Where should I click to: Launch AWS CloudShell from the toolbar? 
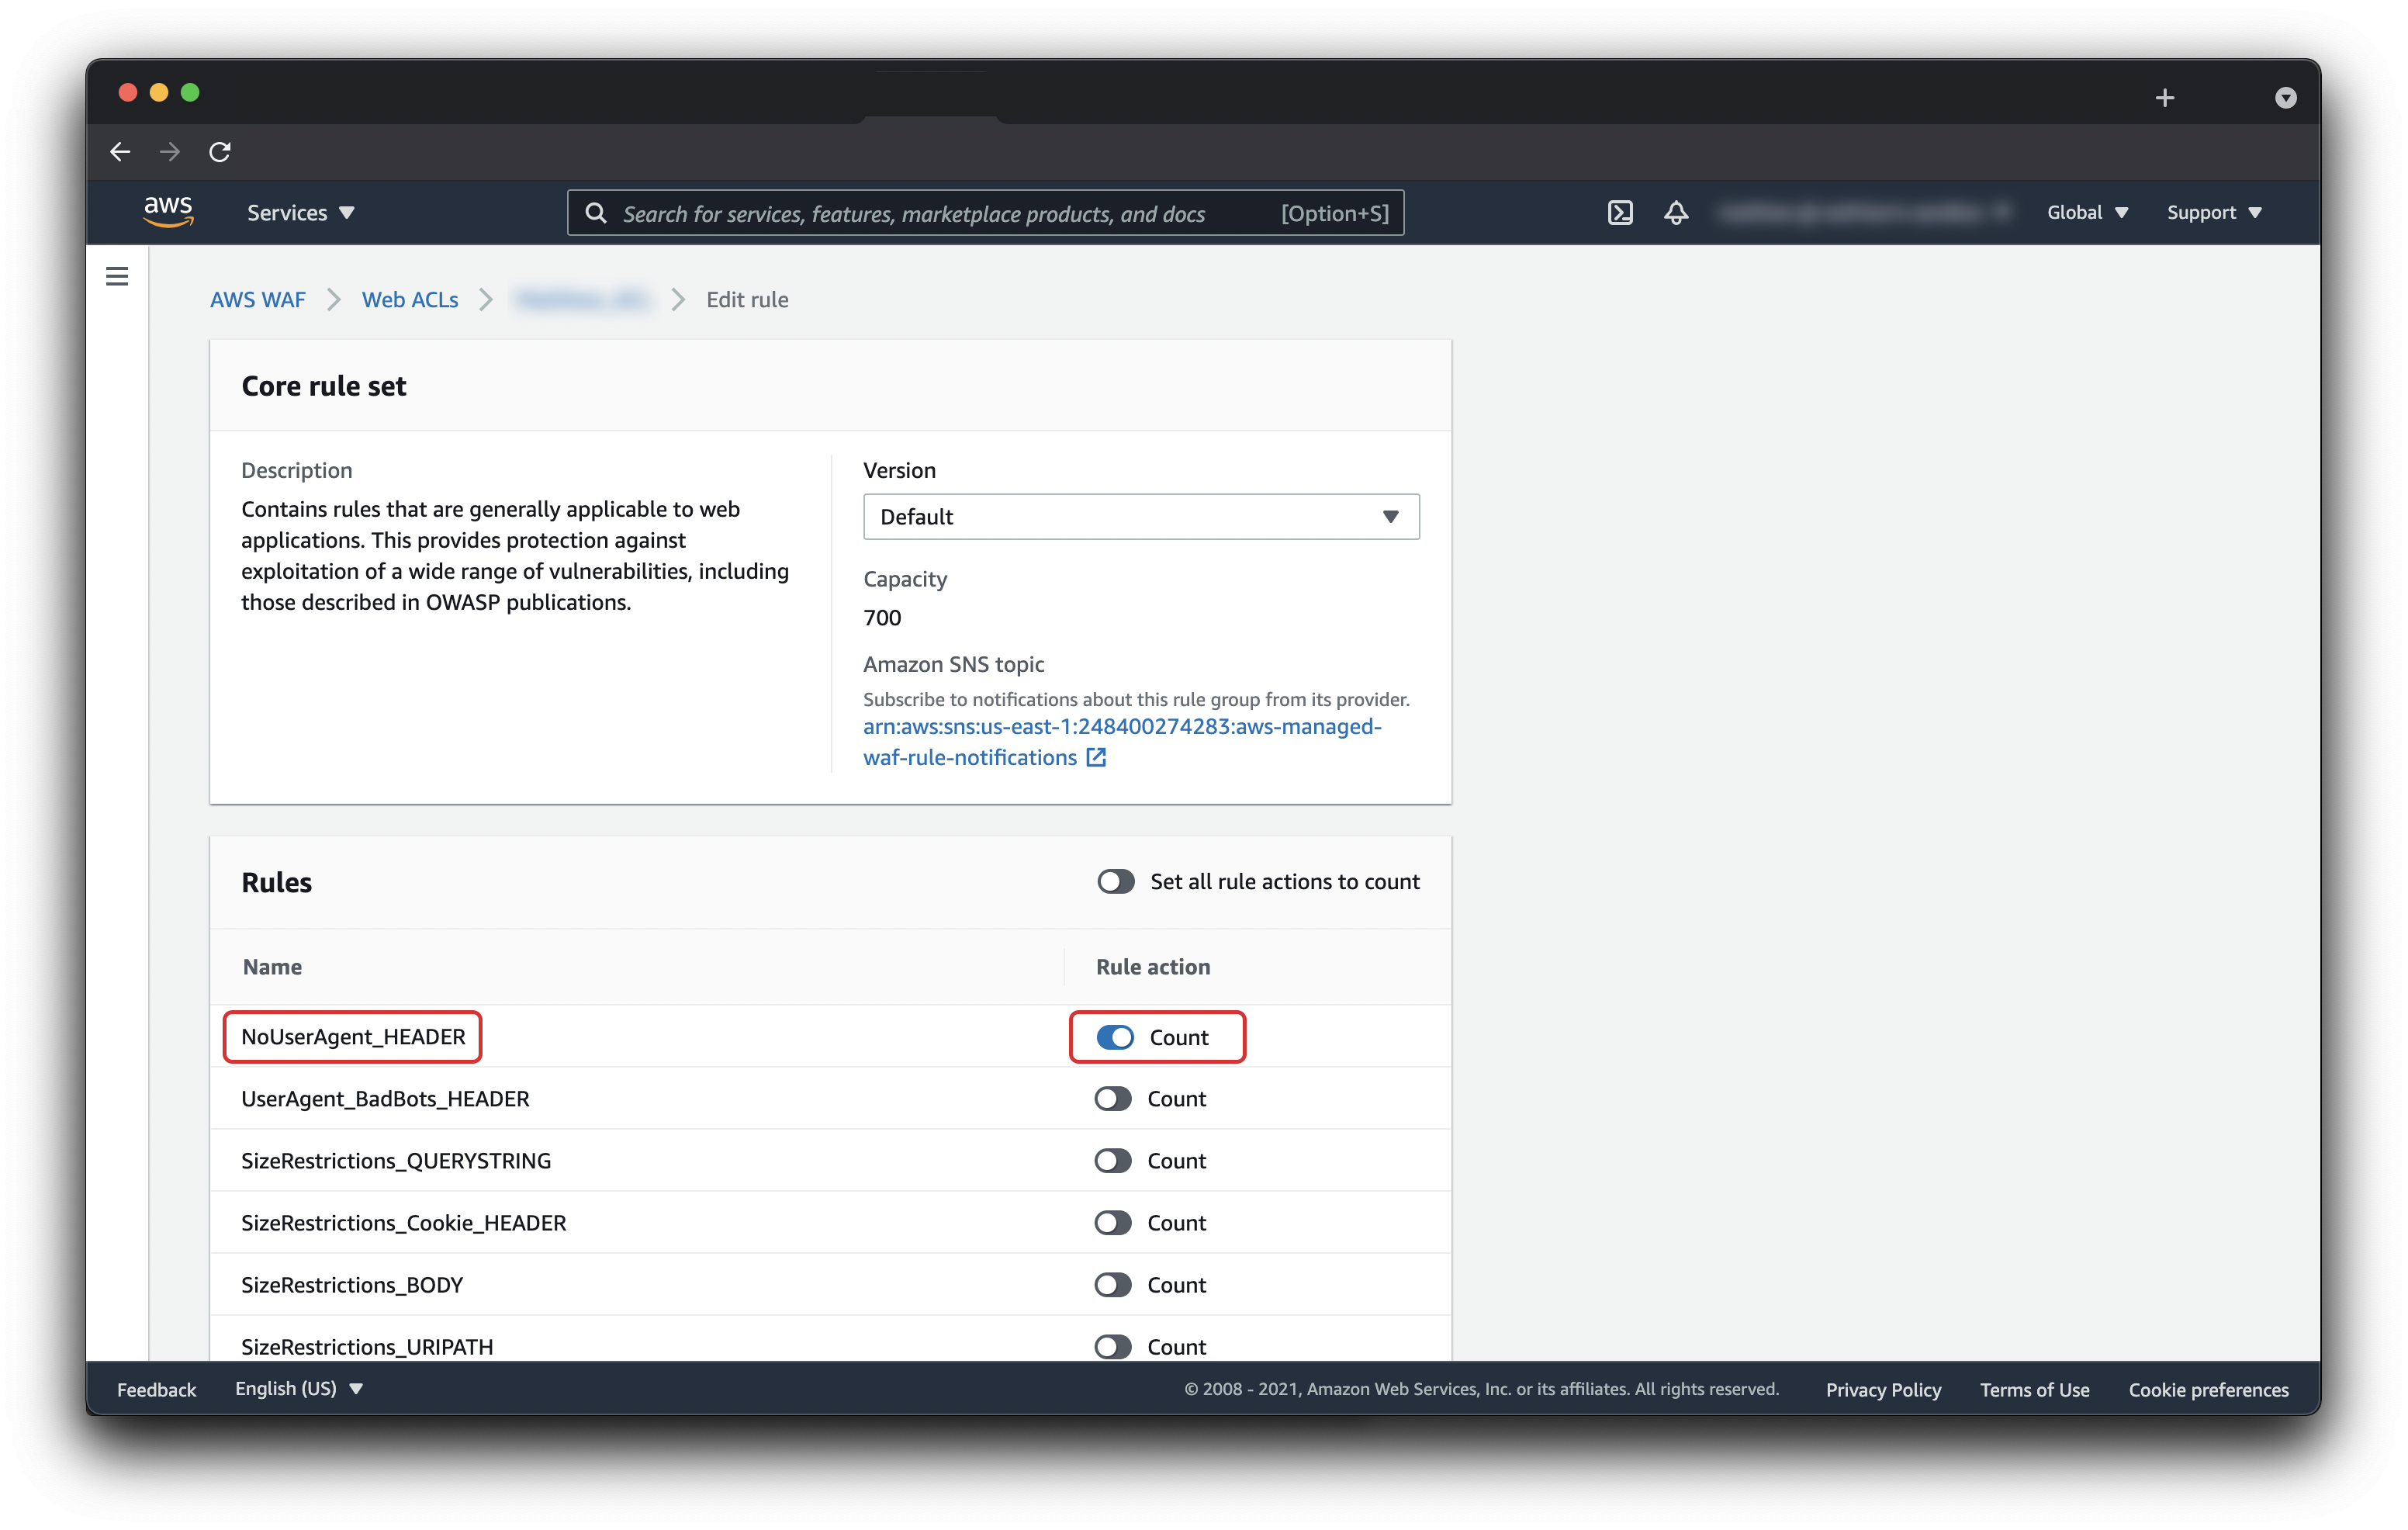(1620, 212)
